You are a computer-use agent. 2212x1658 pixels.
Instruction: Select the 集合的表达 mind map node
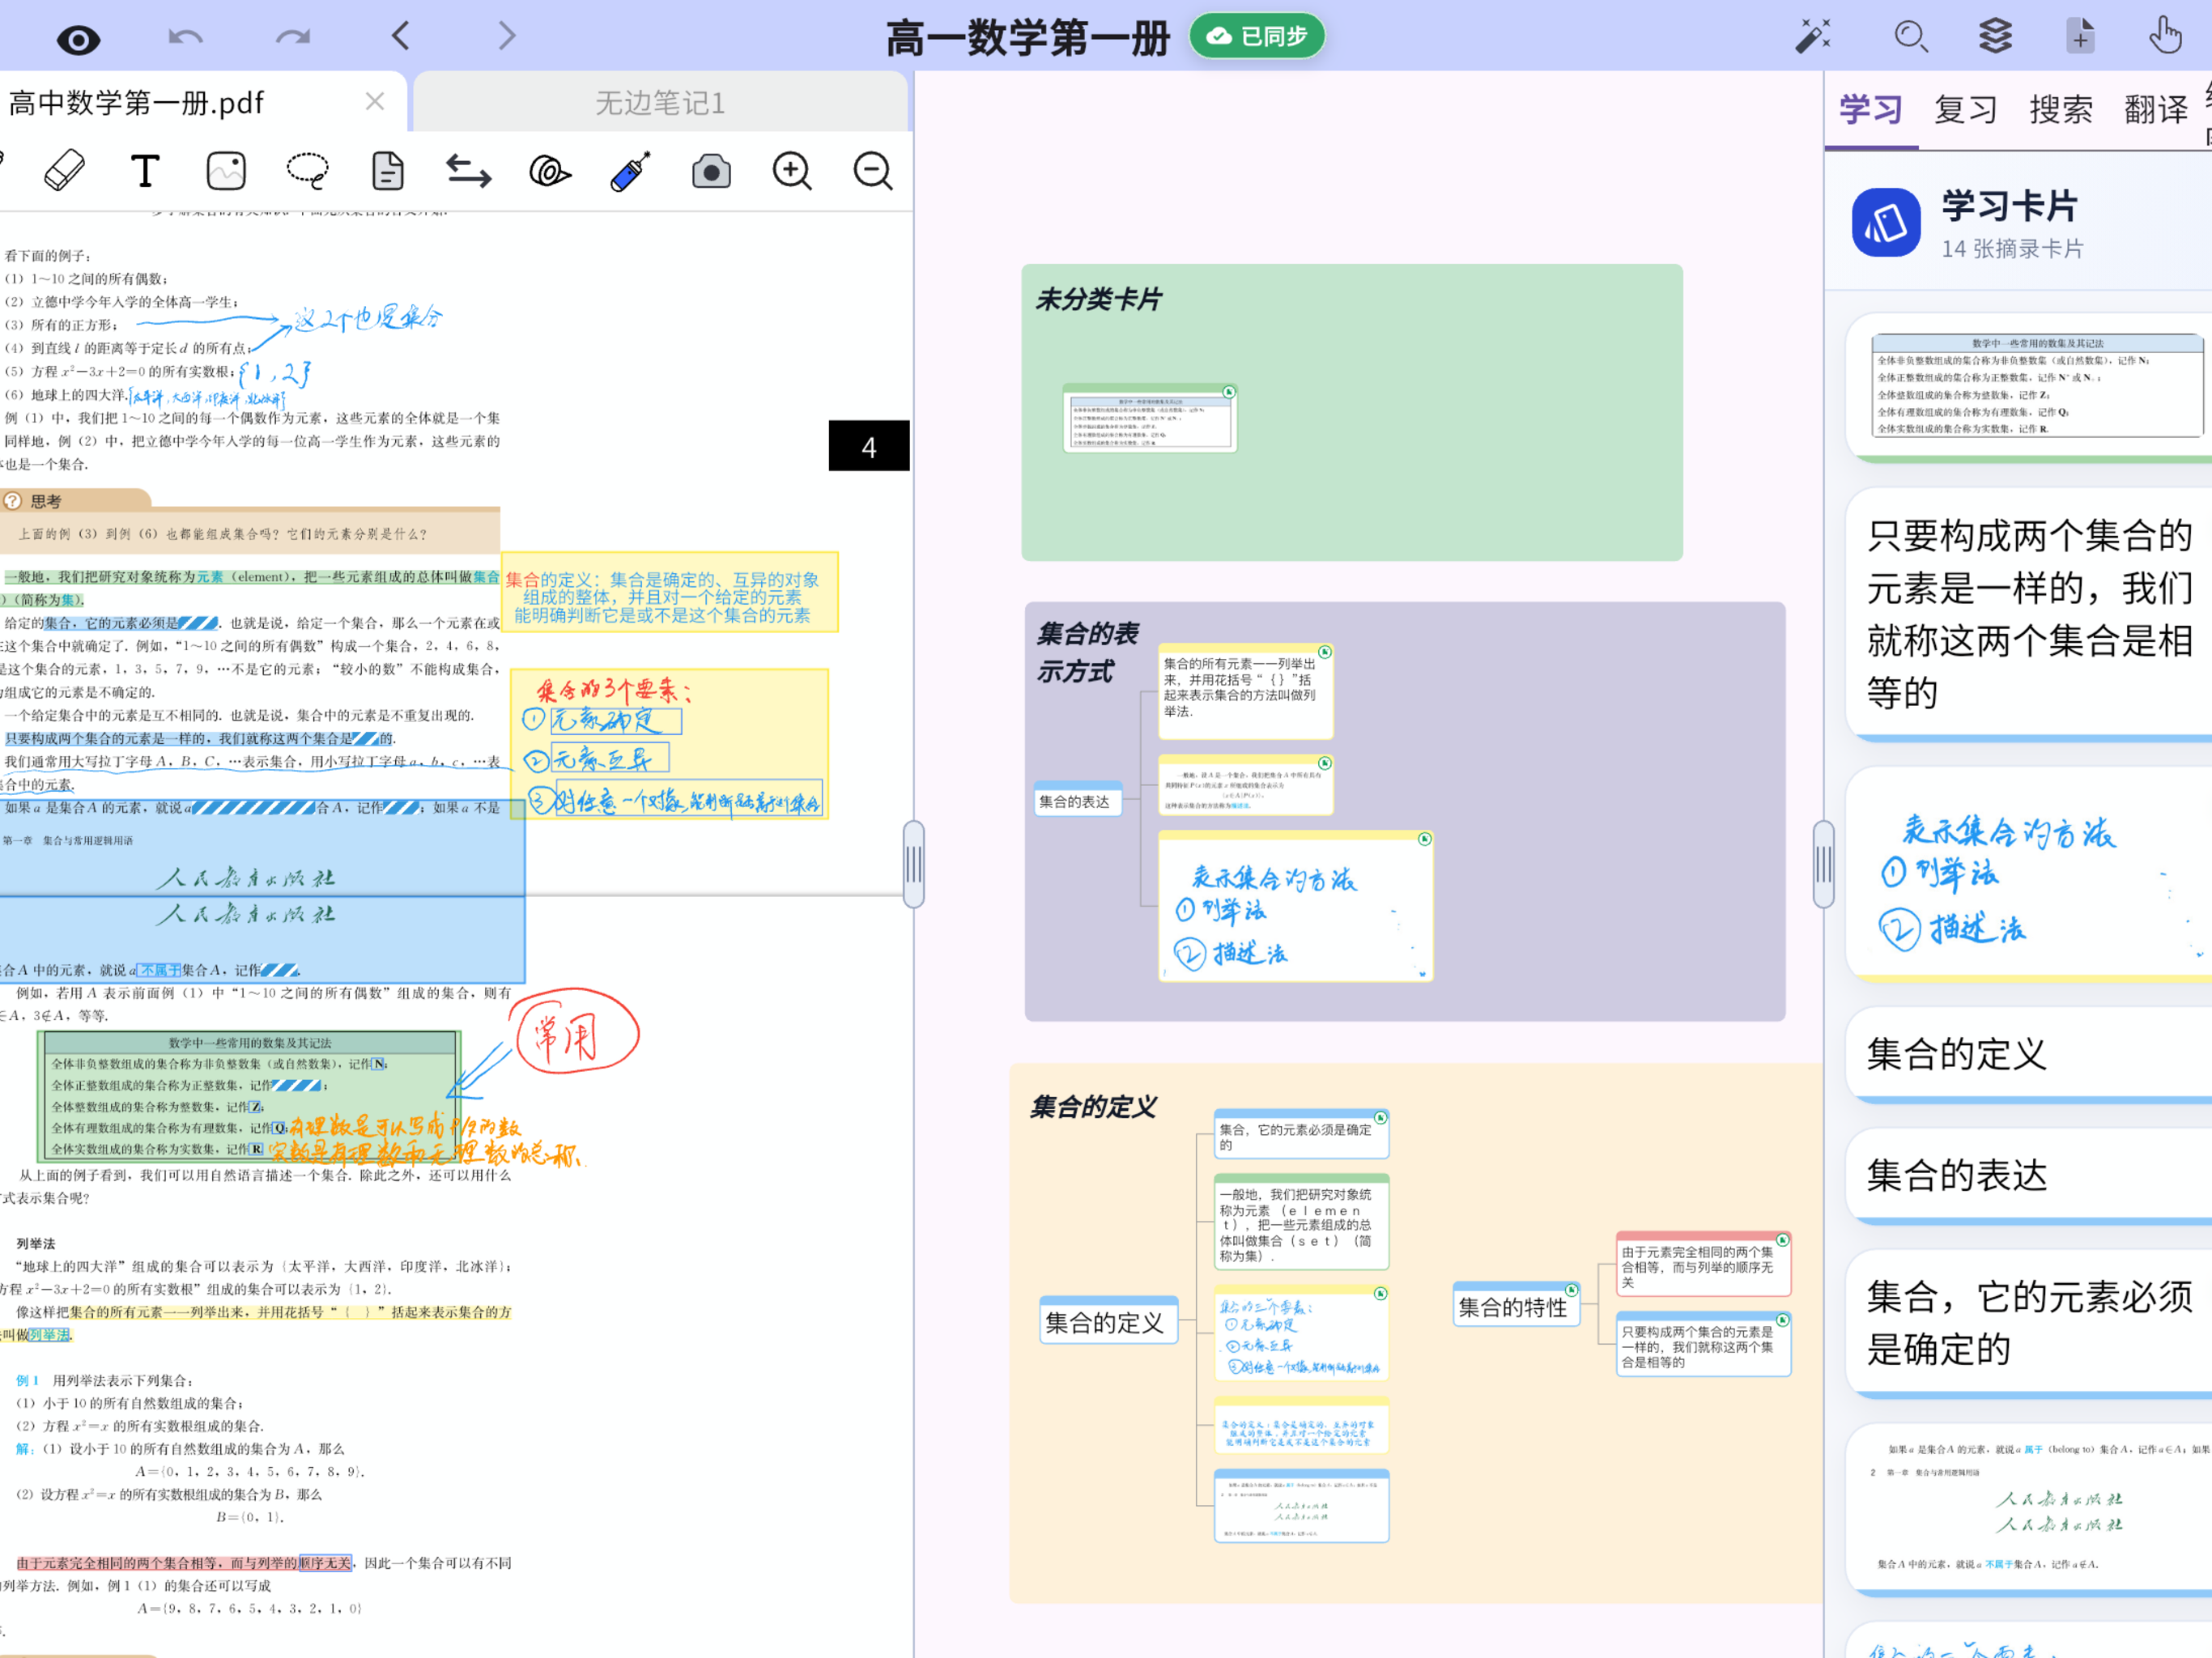pos(1076,801)
